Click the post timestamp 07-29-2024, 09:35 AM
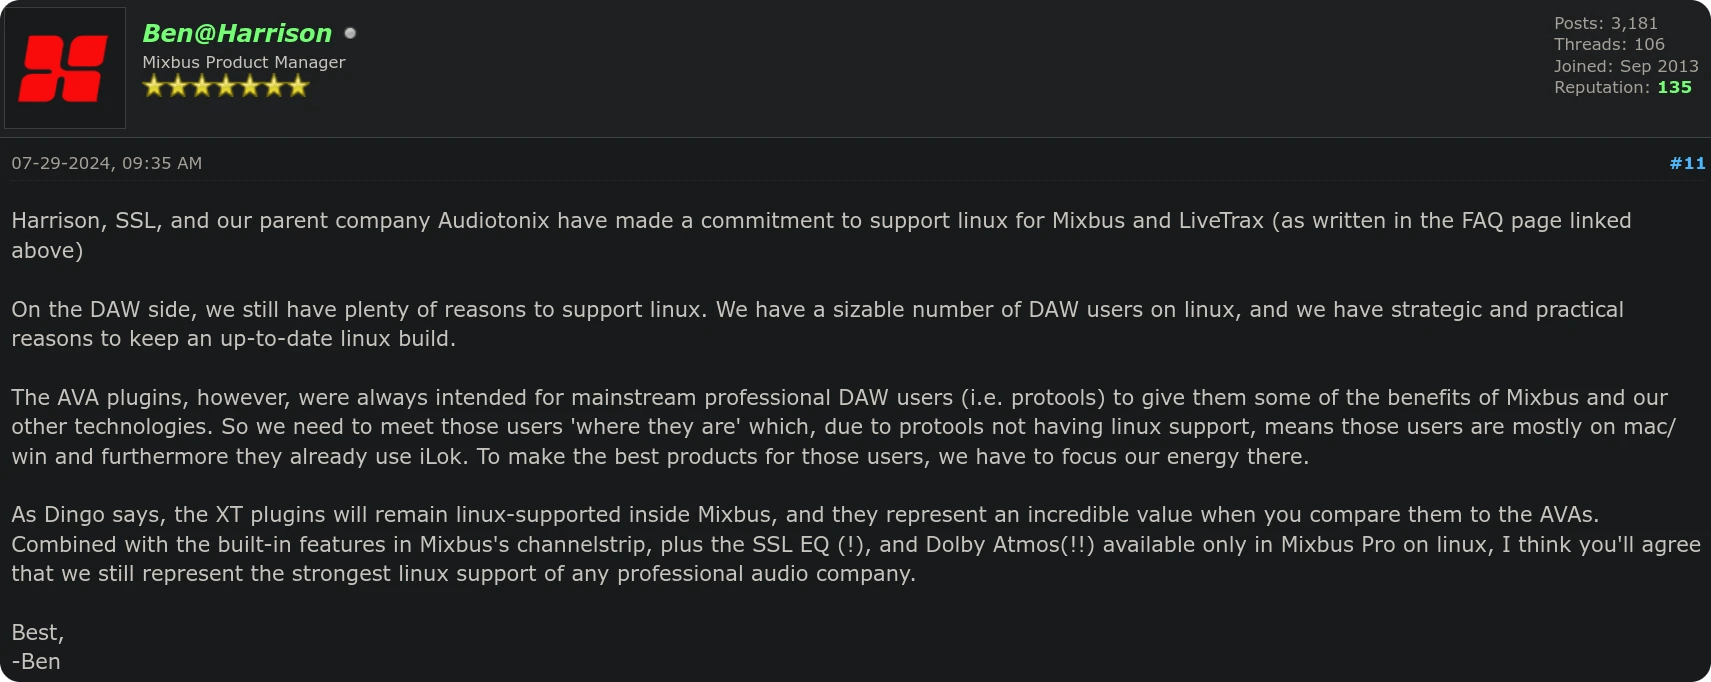This screenshot has height=682, width=1711. [x=107, y=163]
